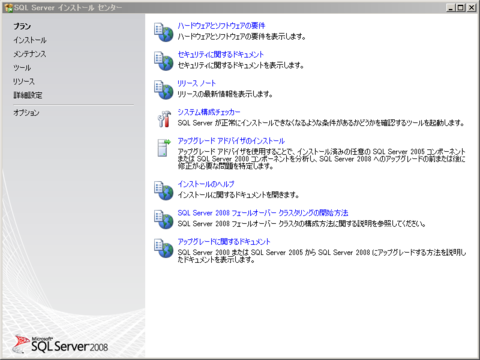Open セキュリティに関するドキュメント link

tap(220, 54)
